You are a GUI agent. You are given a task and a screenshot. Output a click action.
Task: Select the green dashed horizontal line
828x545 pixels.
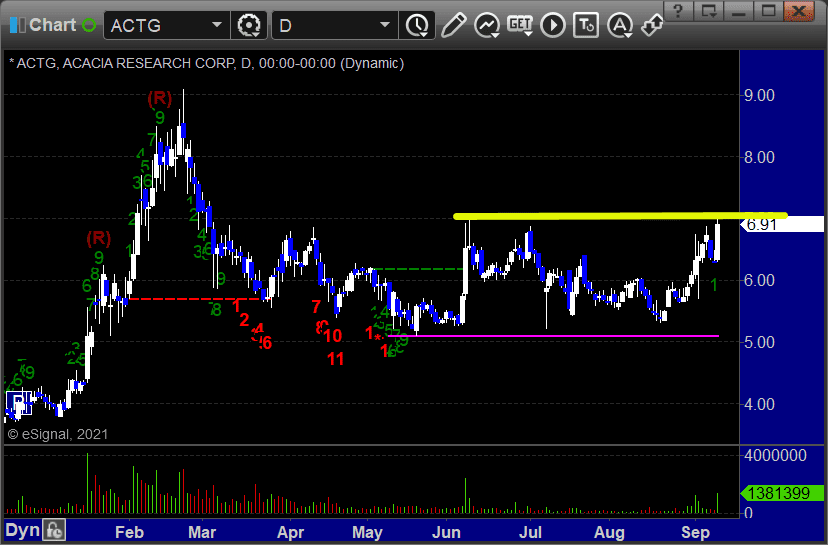(x=417, y=269)
